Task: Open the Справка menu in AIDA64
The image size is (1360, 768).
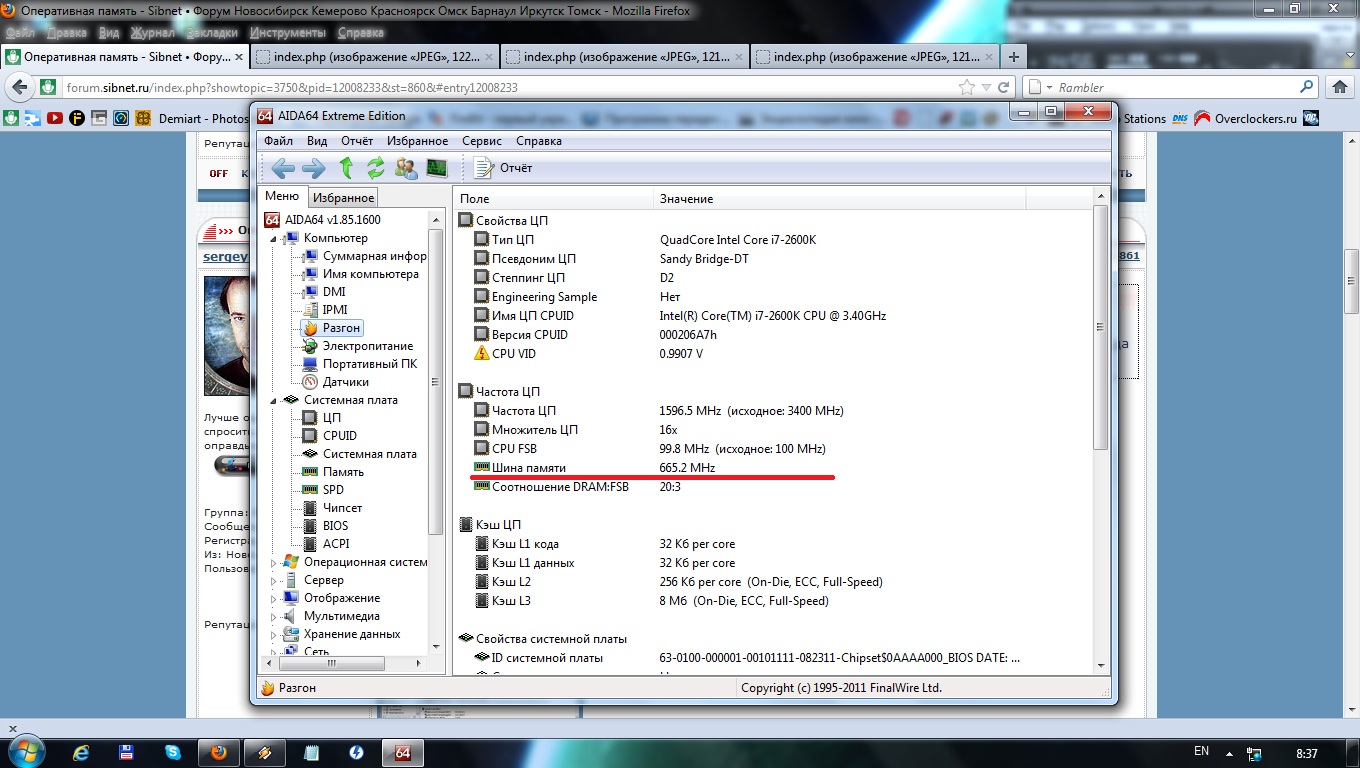Action: 539,141
